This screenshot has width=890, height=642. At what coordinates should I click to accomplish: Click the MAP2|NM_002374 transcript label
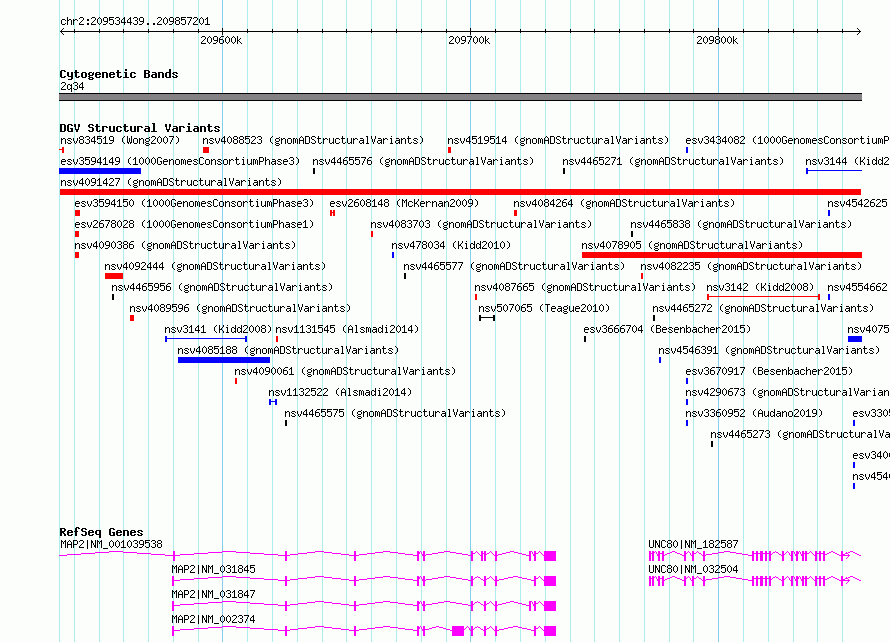213,619
